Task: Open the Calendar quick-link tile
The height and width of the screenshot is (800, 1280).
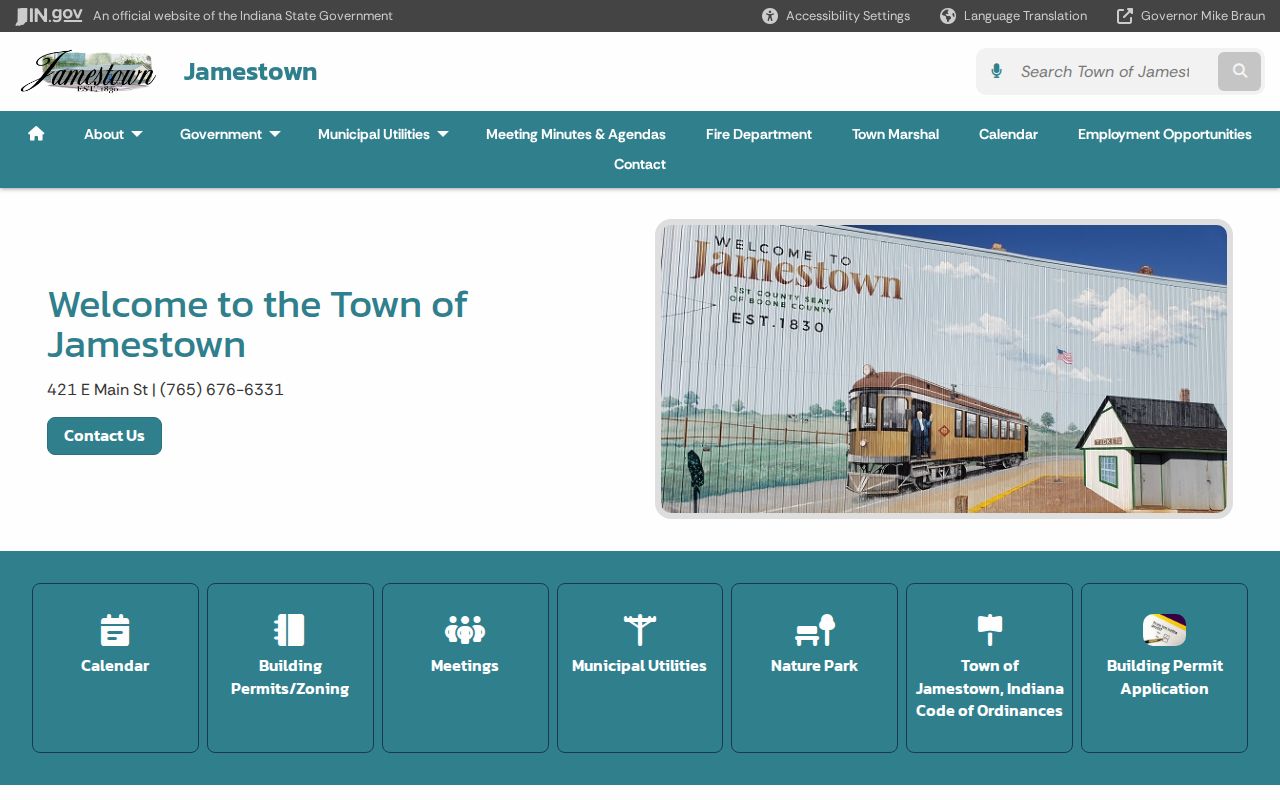Action: pos(115,668)
